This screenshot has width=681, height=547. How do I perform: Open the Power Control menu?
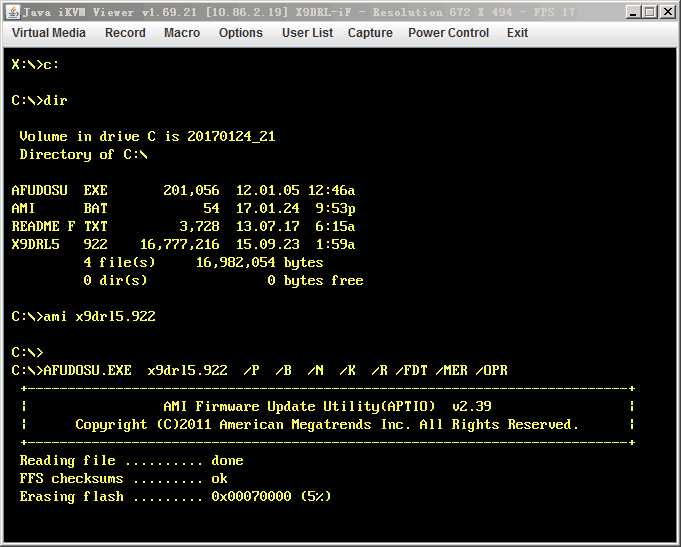449,33
